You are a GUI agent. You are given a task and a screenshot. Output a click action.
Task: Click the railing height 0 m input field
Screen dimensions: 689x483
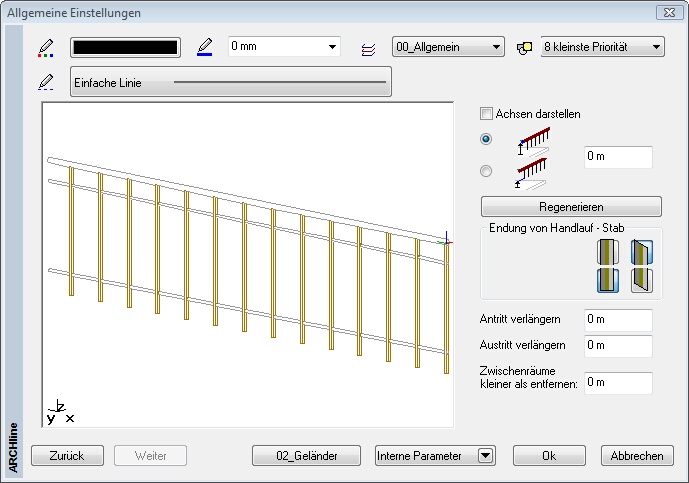[x=618, y=157]
